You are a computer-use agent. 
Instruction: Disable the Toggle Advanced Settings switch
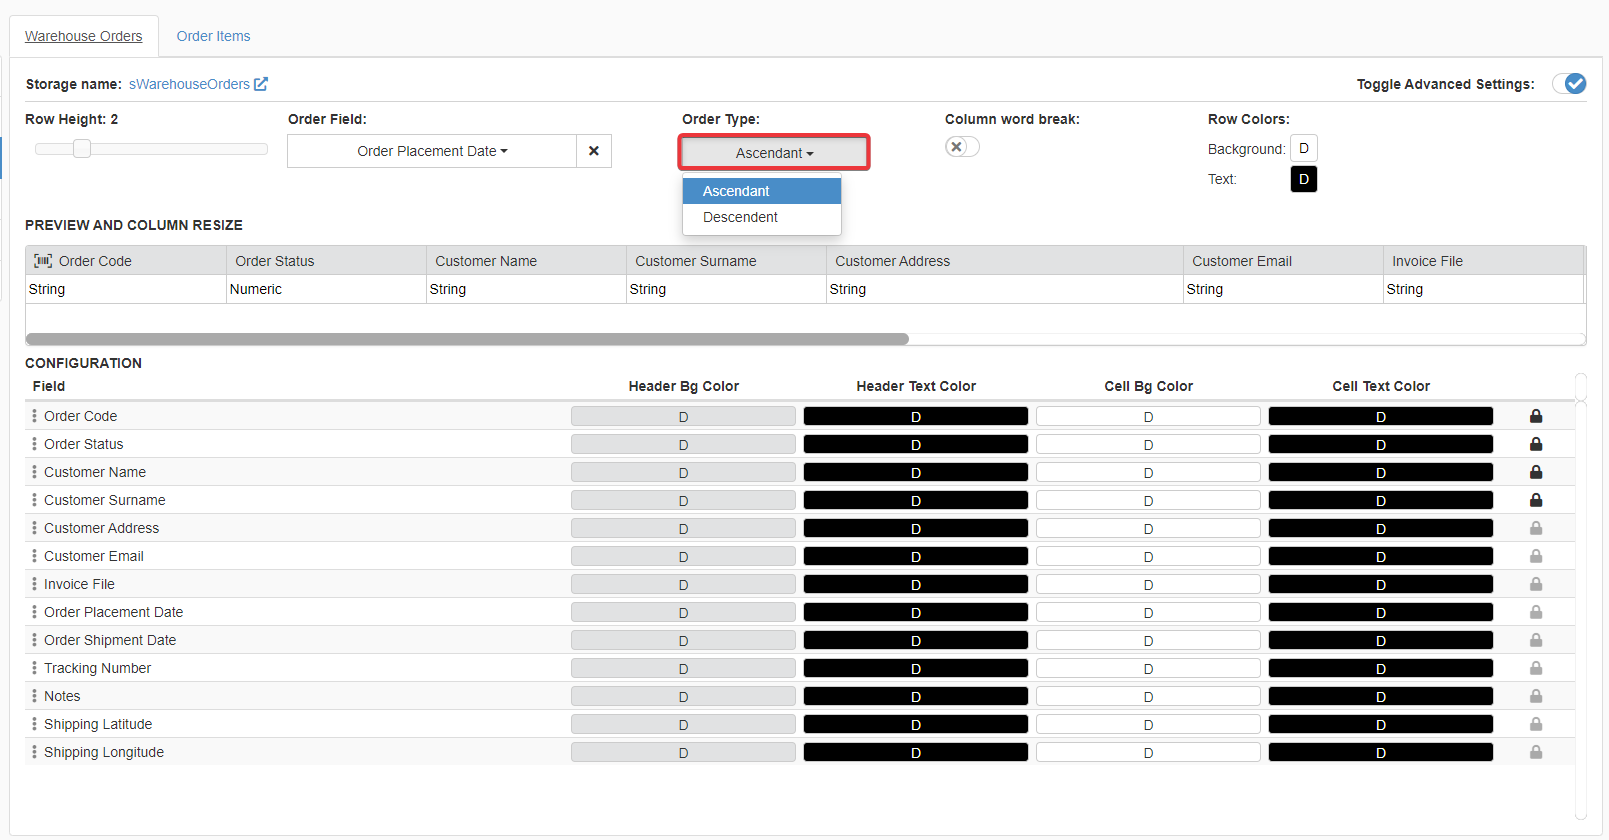(1569, 84)
